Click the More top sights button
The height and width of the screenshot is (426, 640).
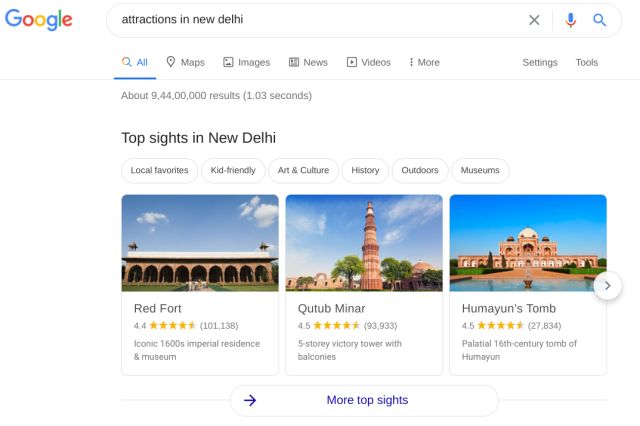364,400
